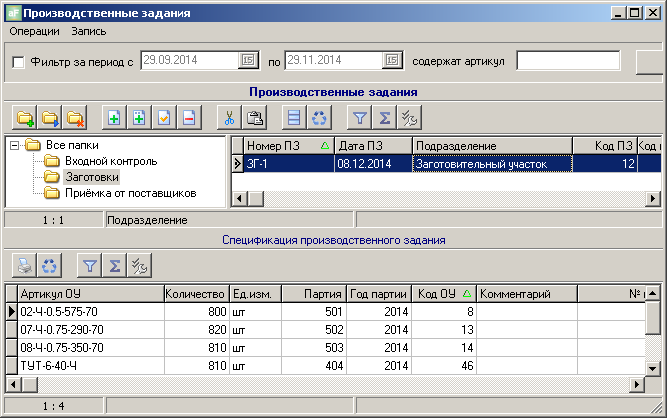This screenshot has height=418, width=667.
Task: Open the start date calendar picker
Action: point(248,61)
